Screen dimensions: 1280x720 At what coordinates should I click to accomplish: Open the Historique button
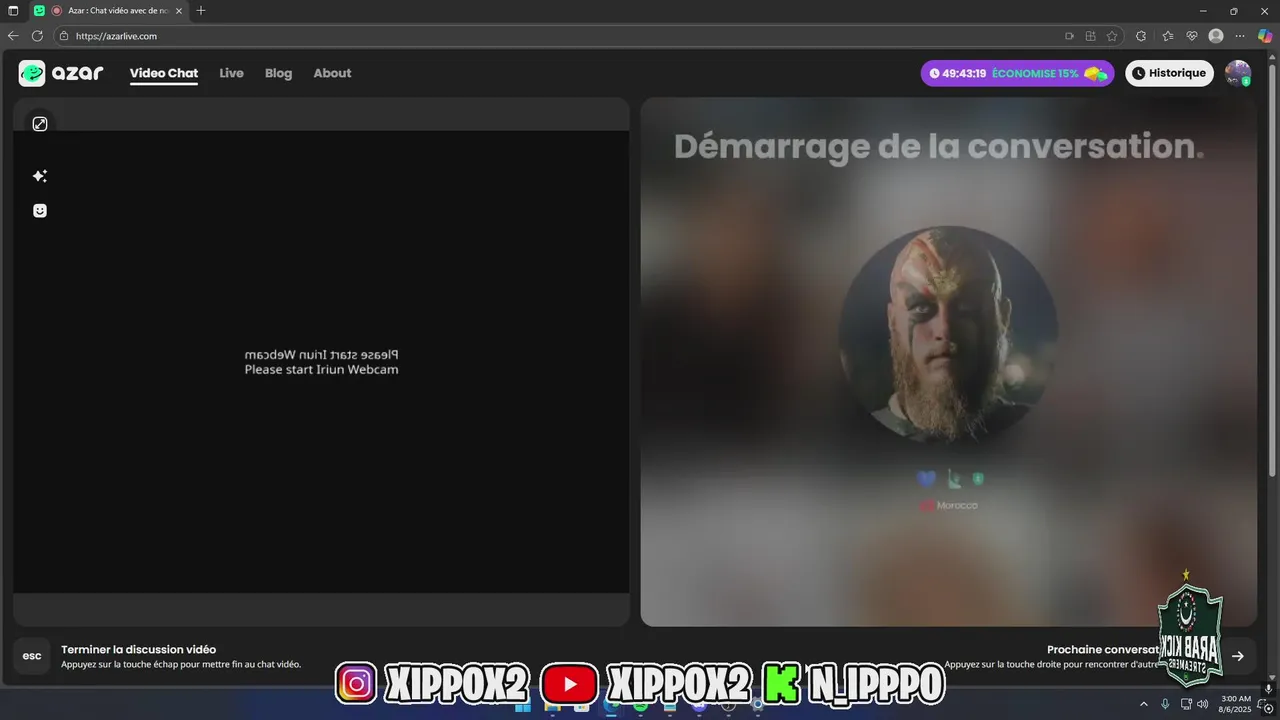(1169, 73)
